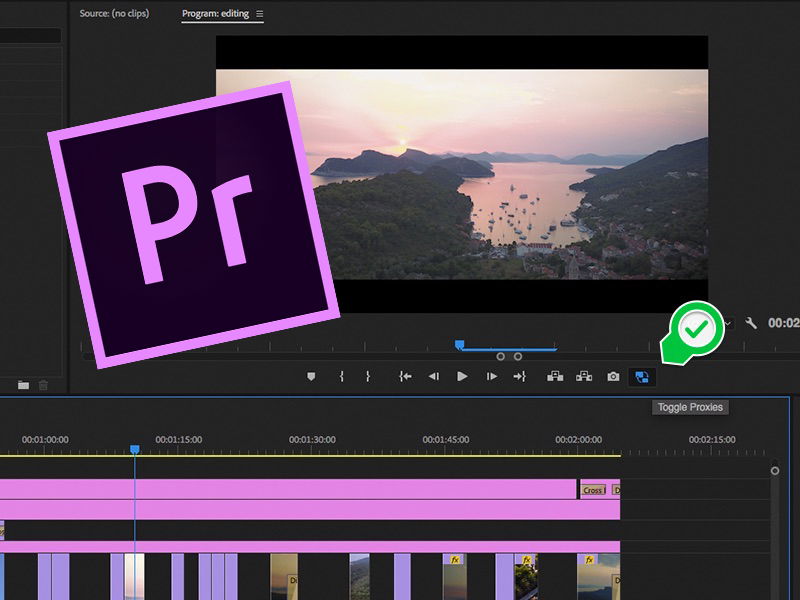Select the Program: editing tab
This screenshot has height=600, width=800.
pyautogui.click(x=215, y=14)
